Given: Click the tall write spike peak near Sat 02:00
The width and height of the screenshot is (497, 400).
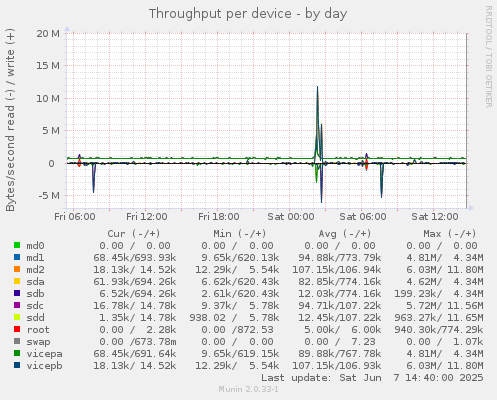Looking at the screenshot, I should [x=317, y=87].
